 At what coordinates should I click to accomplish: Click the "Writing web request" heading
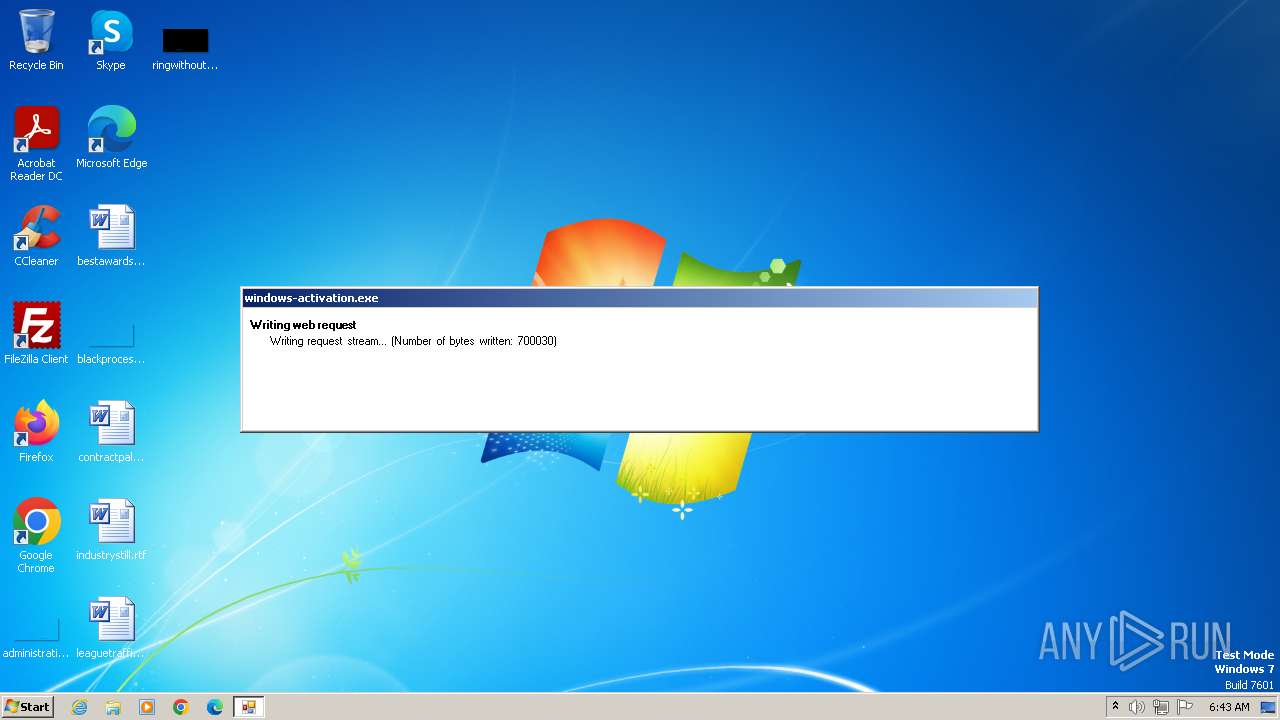tap(303, 325)
